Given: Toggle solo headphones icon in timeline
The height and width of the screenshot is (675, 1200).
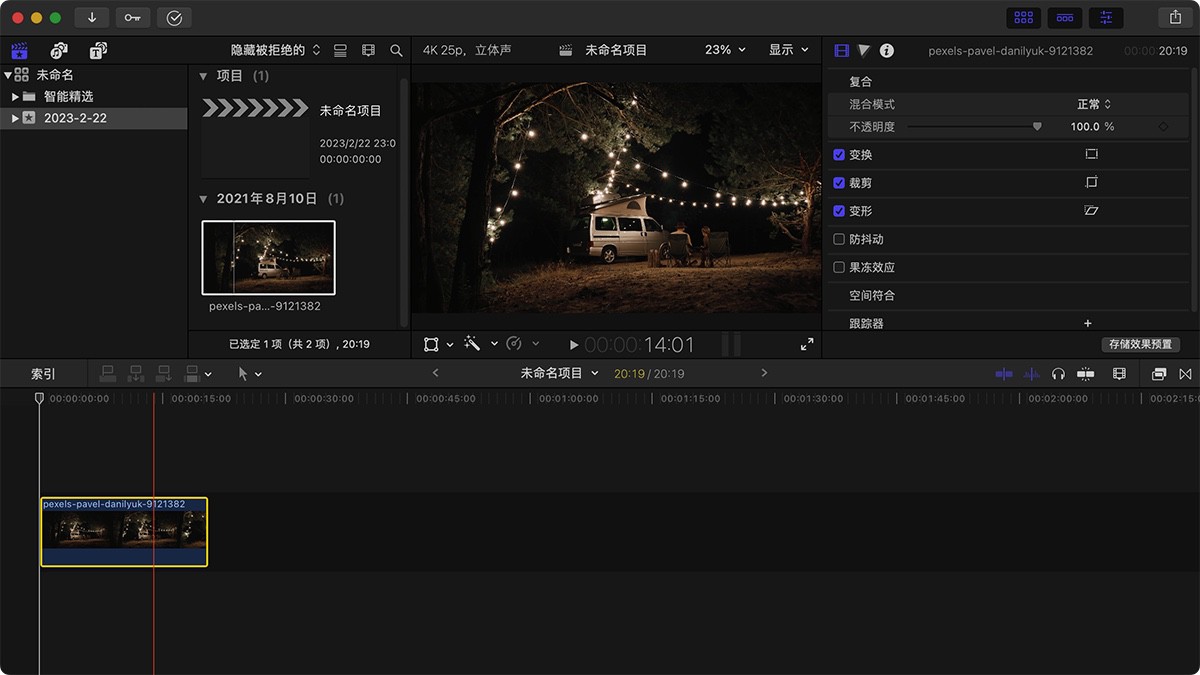Looking at the screenshot, I should click(x=1058, y=374).
